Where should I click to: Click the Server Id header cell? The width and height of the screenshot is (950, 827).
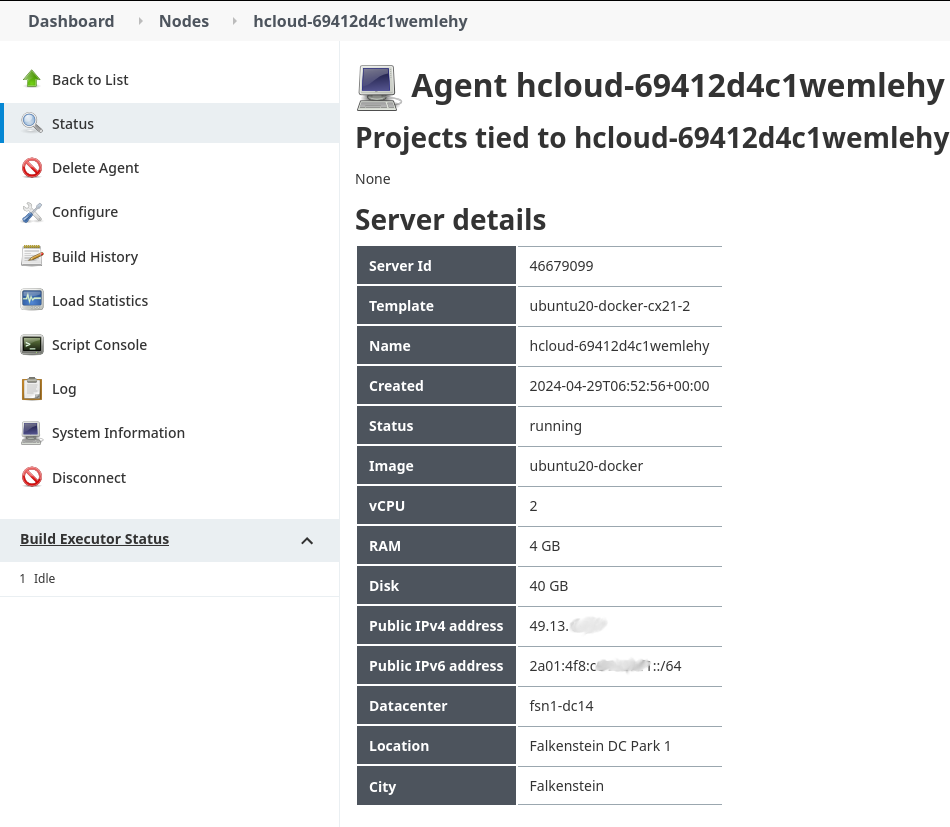coord(436,265)
